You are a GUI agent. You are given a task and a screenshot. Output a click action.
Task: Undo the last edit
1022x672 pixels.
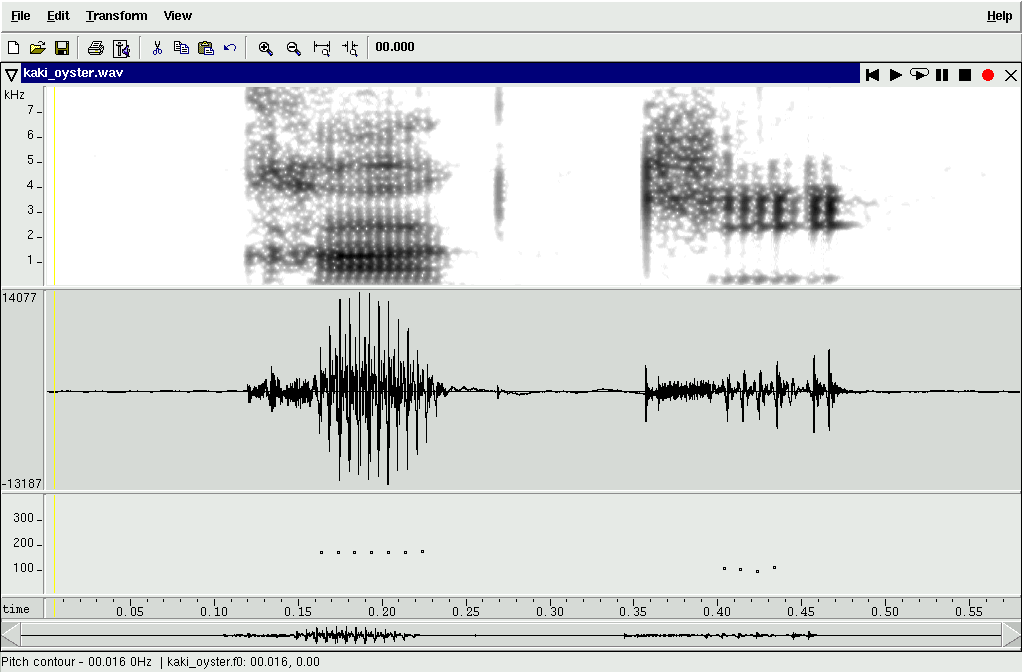(230, 47)
